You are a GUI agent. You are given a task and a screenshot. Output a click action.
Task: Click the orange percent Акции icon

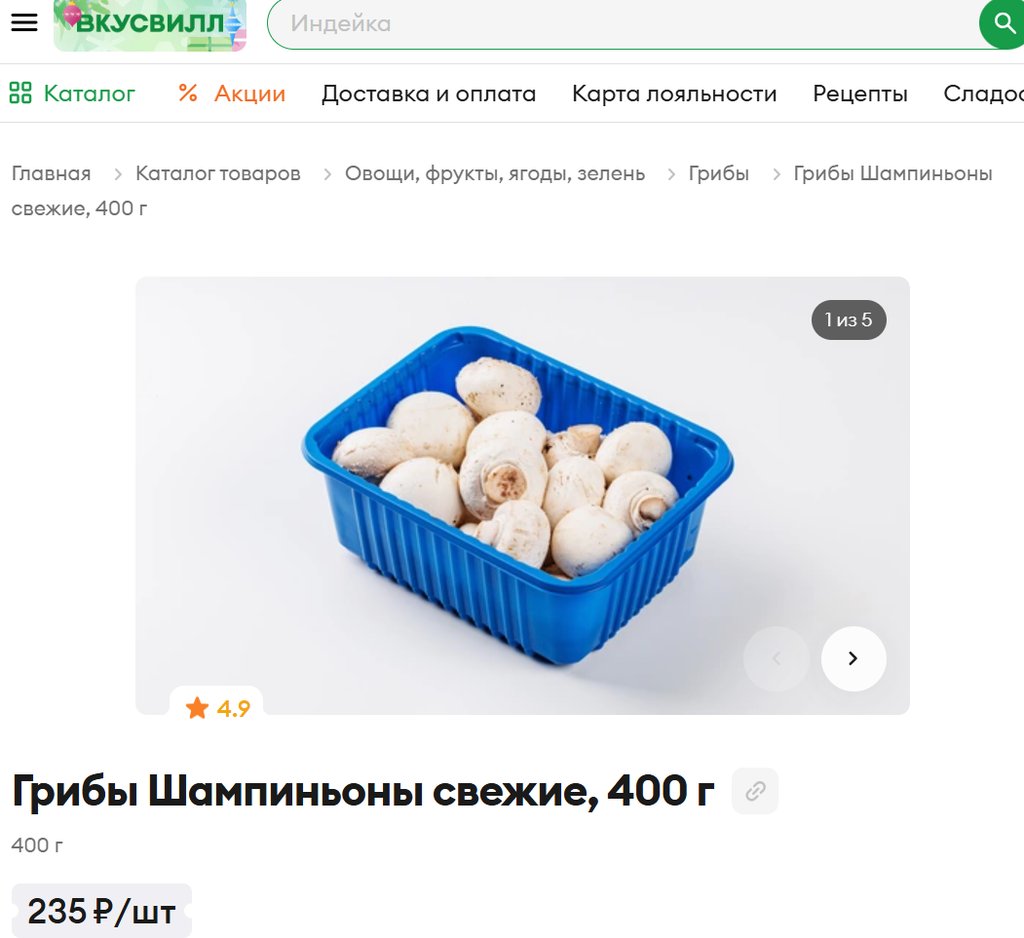pos(188,93)
